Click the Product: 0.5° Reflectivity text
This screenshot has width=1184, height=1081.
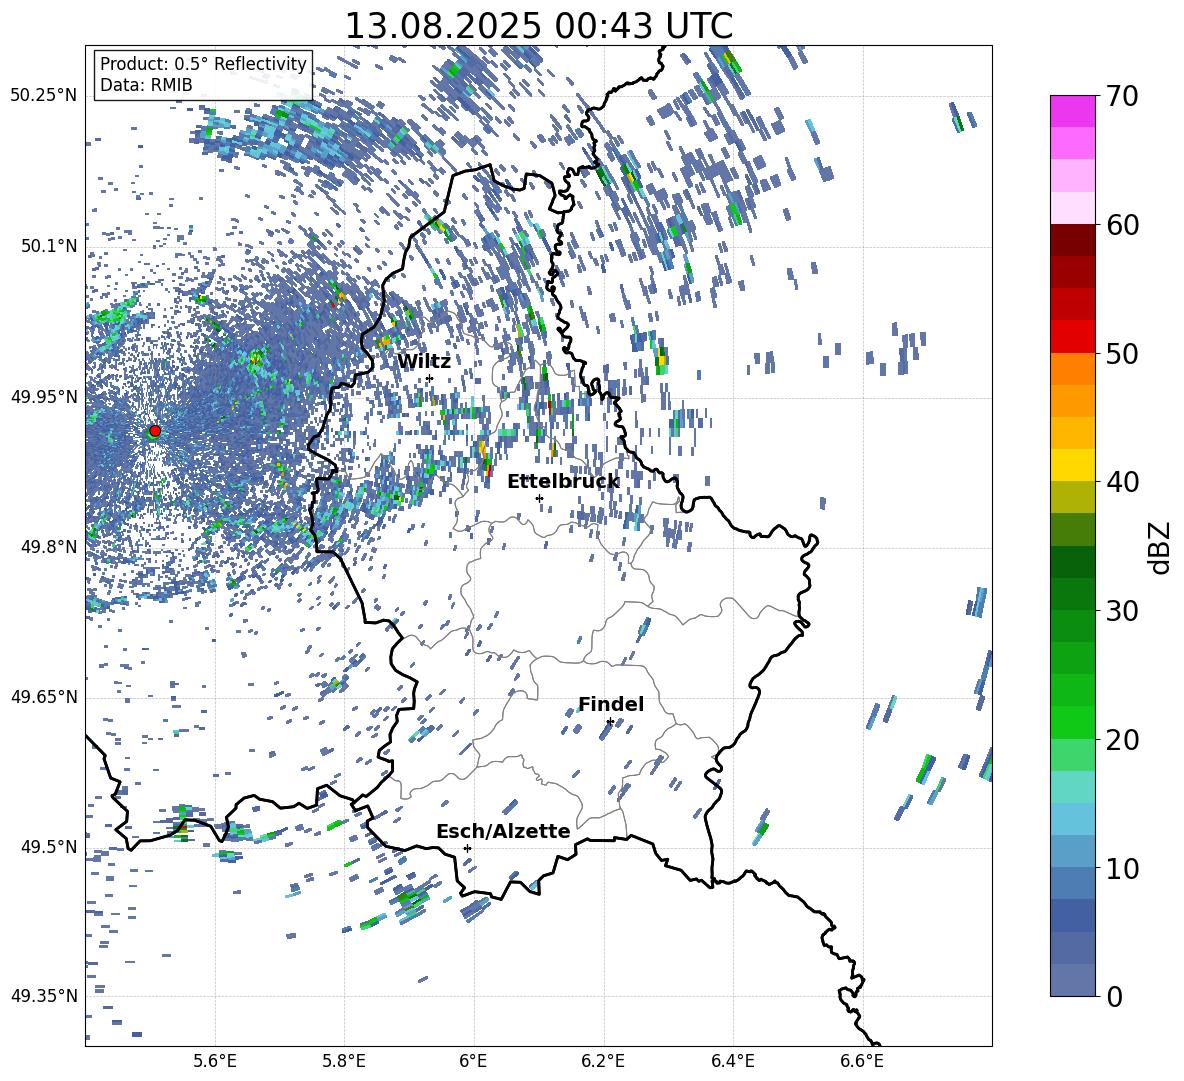pos(203,63)
